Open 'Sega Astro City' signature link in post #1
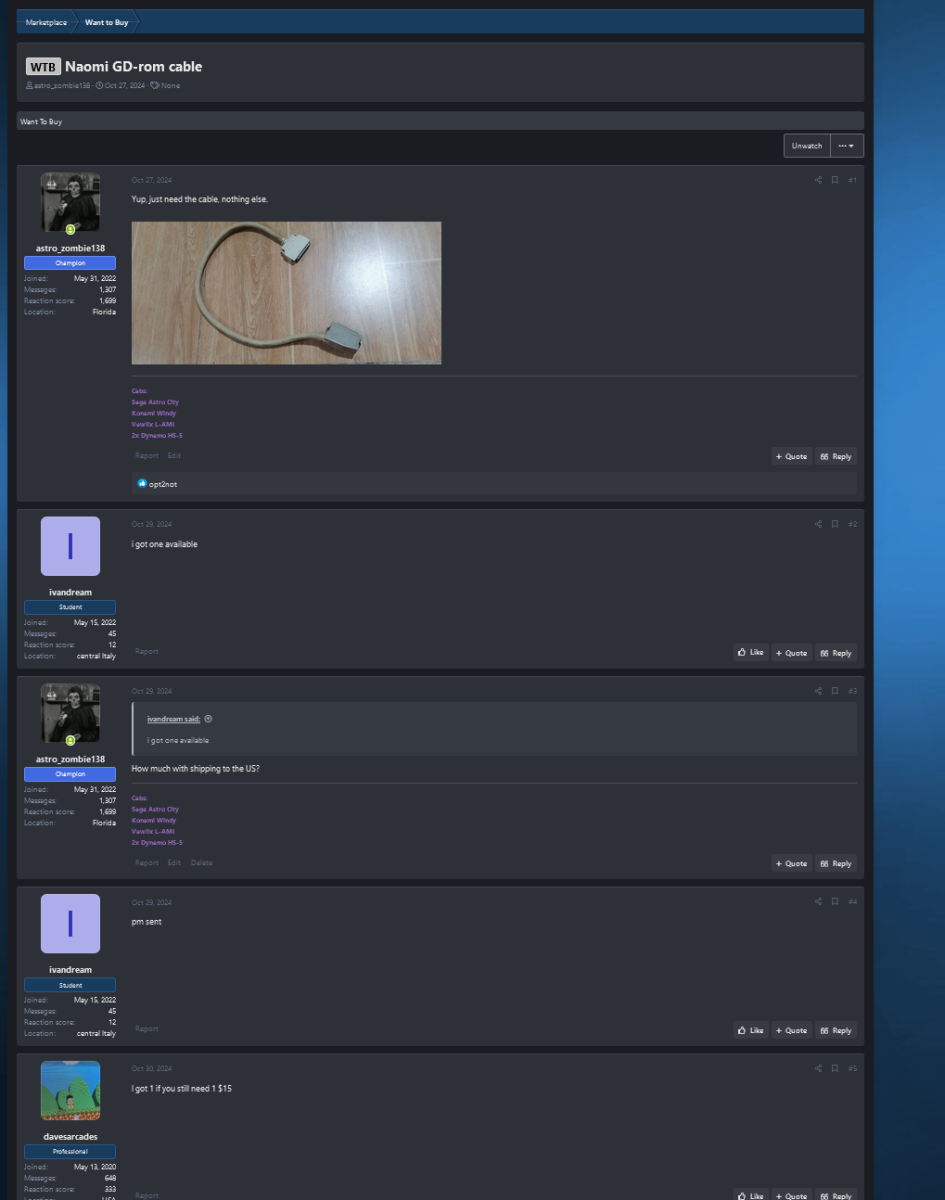Viewport: 945px width, 1200px height. click(x=155, y=402)
